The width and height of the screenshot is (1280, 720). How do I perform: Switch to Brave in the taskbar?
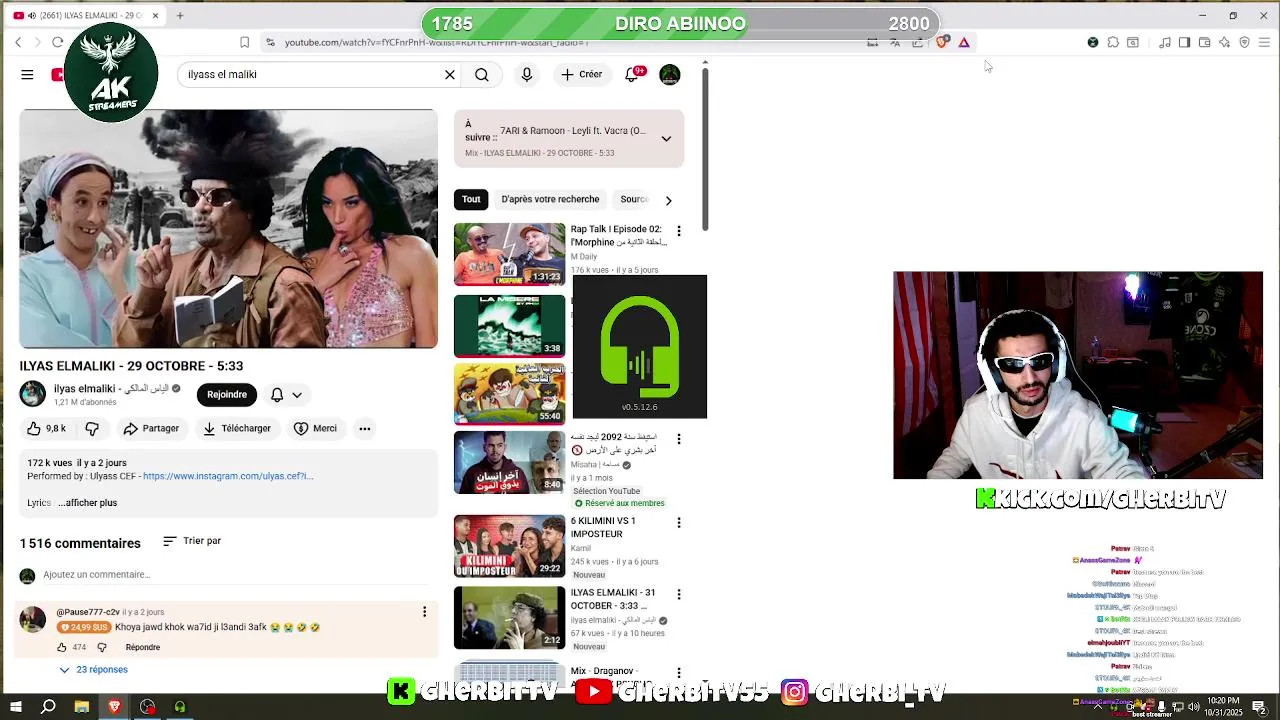pos(114,707)
